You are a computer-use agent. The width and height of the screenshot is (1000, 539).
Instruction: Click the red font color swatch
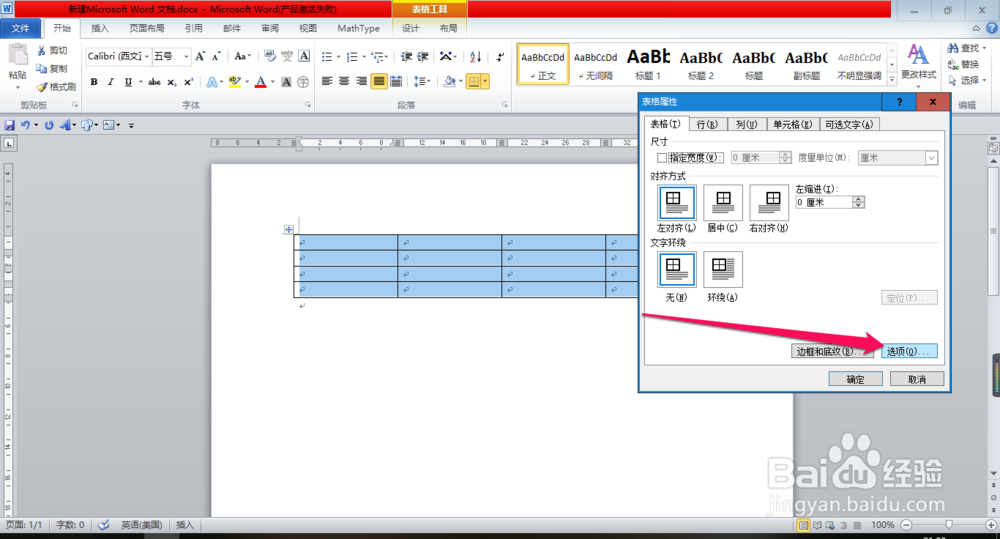point(260,82)
